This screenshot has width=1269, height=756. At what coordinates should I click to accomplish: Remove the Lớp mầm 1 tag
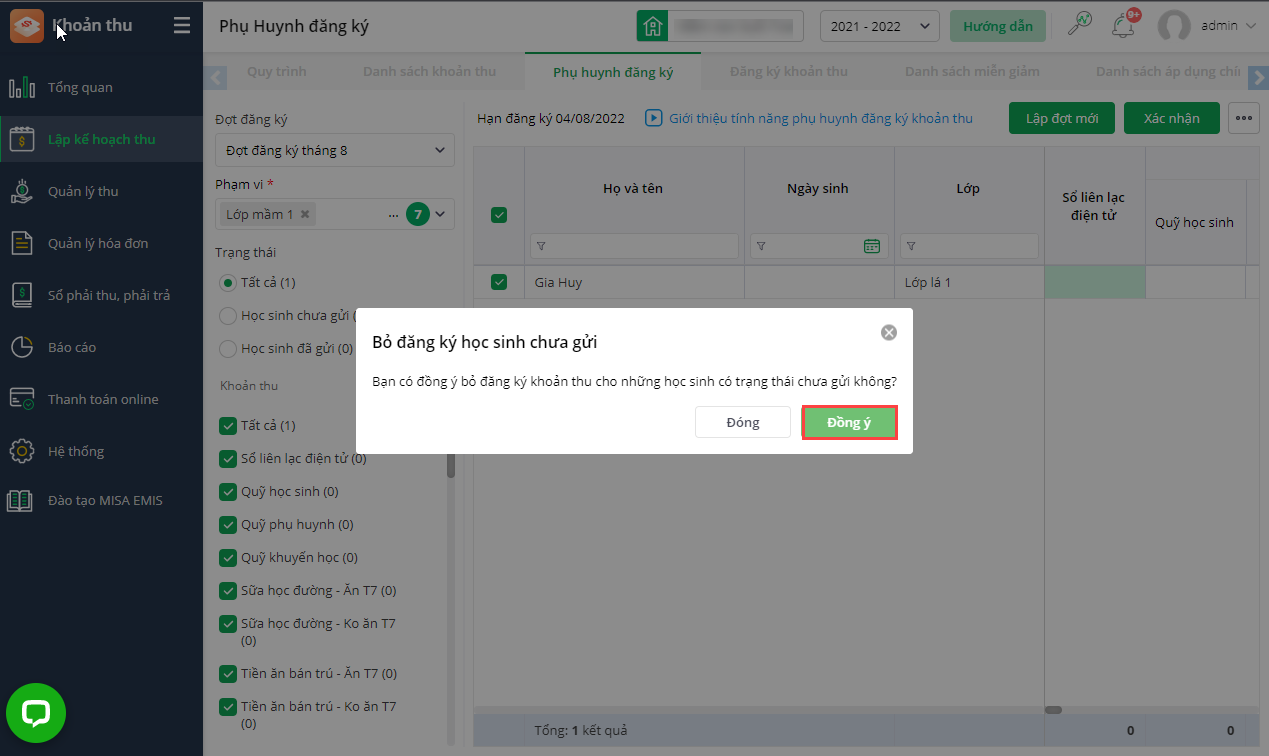pyautogui.click(x=305, y=214)
